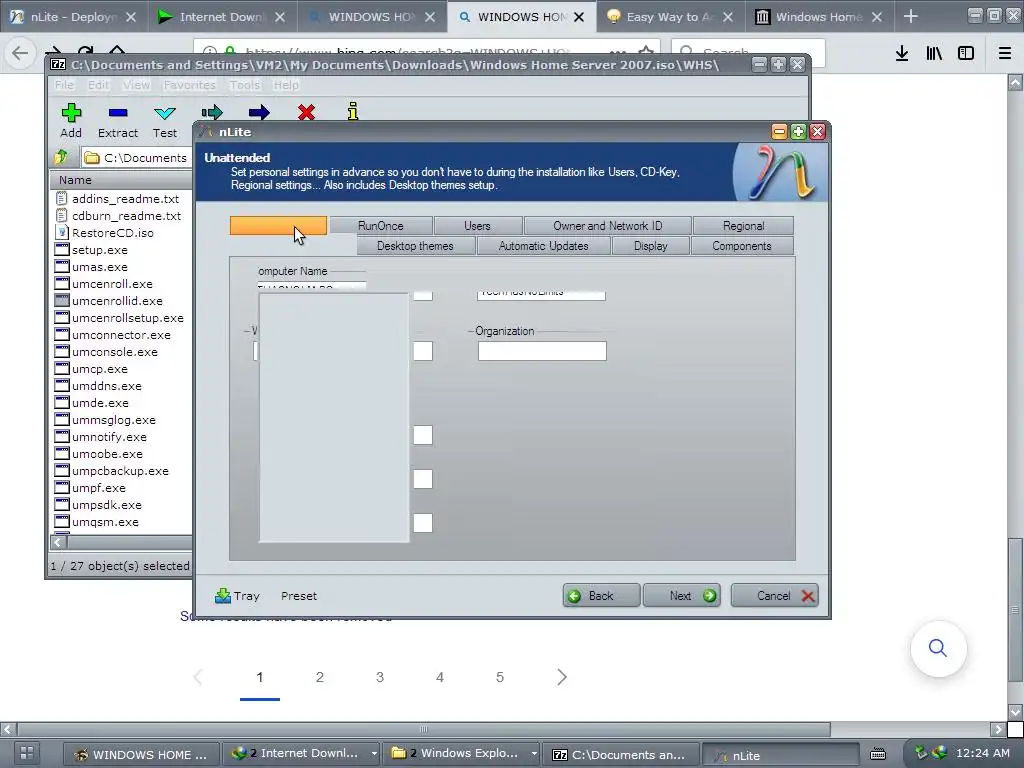This screenshot has width=1024, height=768.
Task: Open the Automatic Updates tab
Action: coord(543,246)
